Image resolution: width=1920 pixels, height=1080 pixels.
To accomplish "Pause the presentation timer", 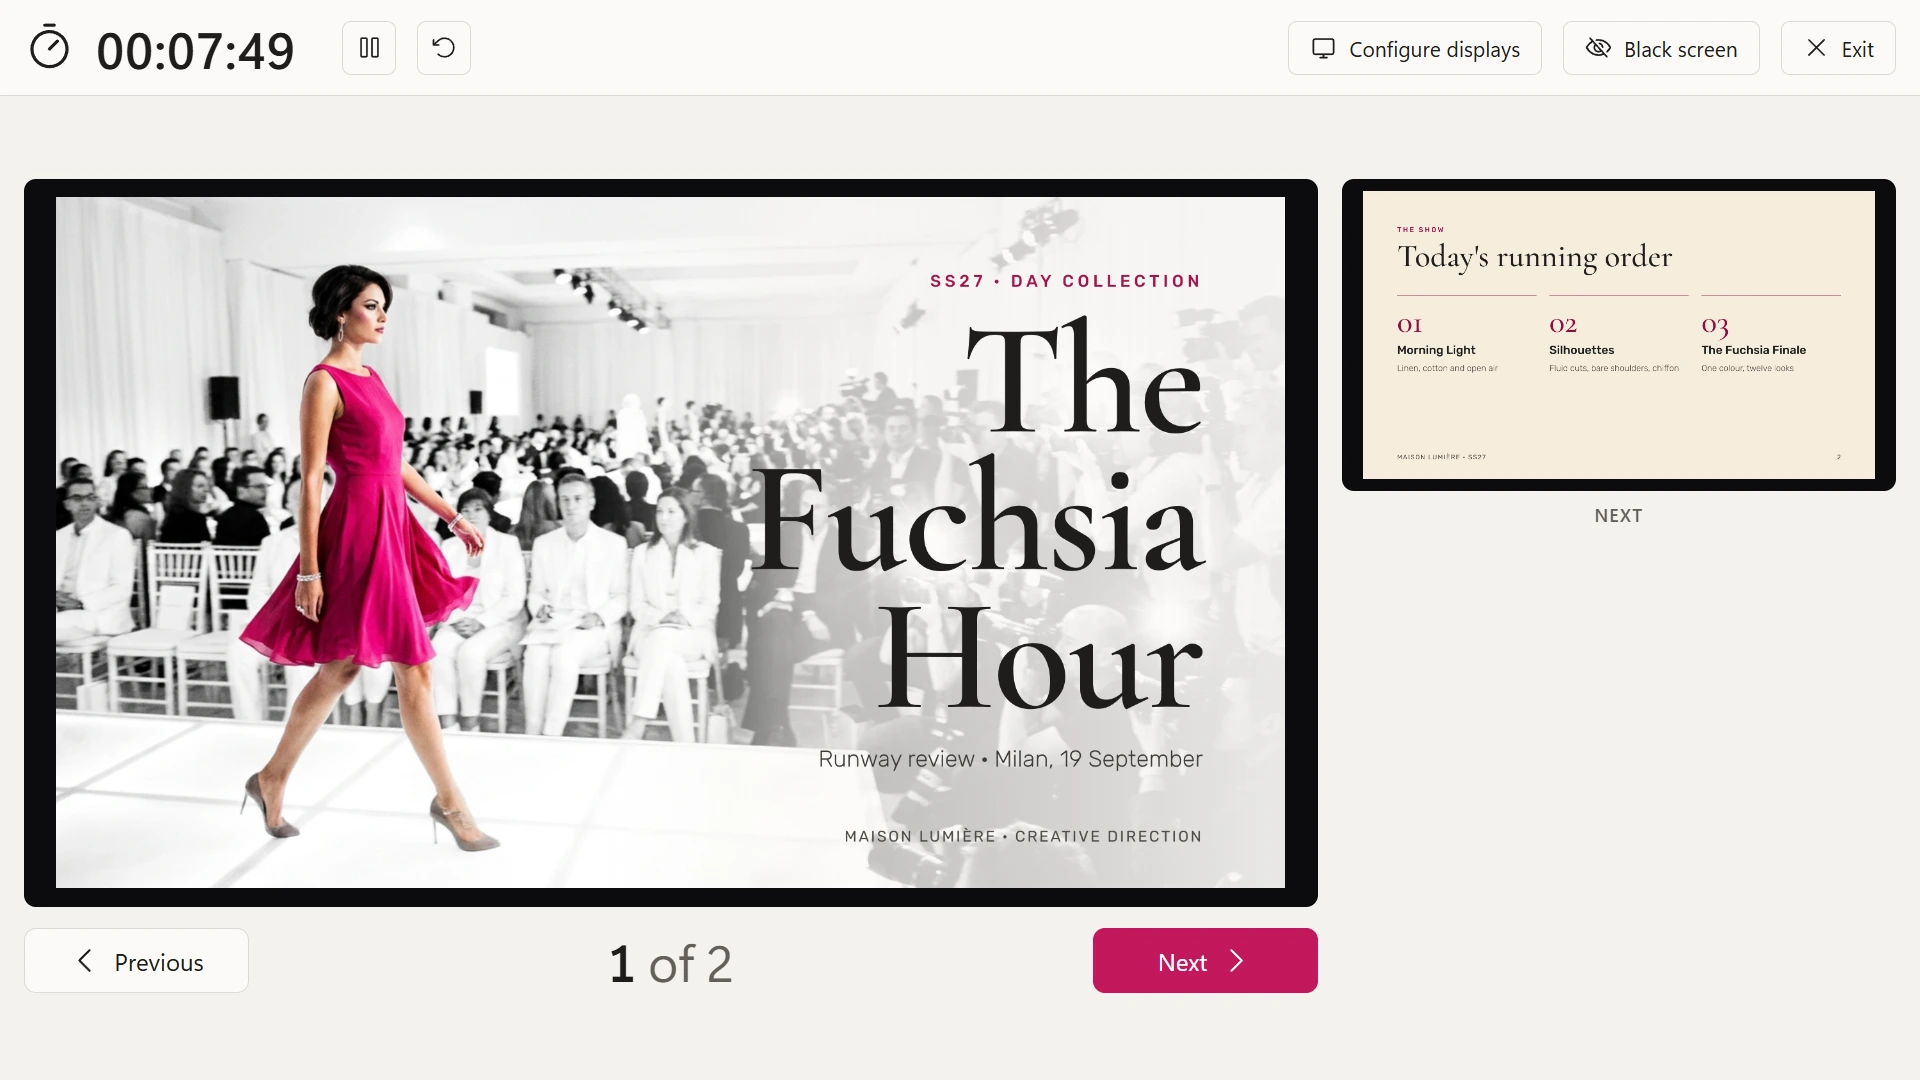I will click(369, 48).
